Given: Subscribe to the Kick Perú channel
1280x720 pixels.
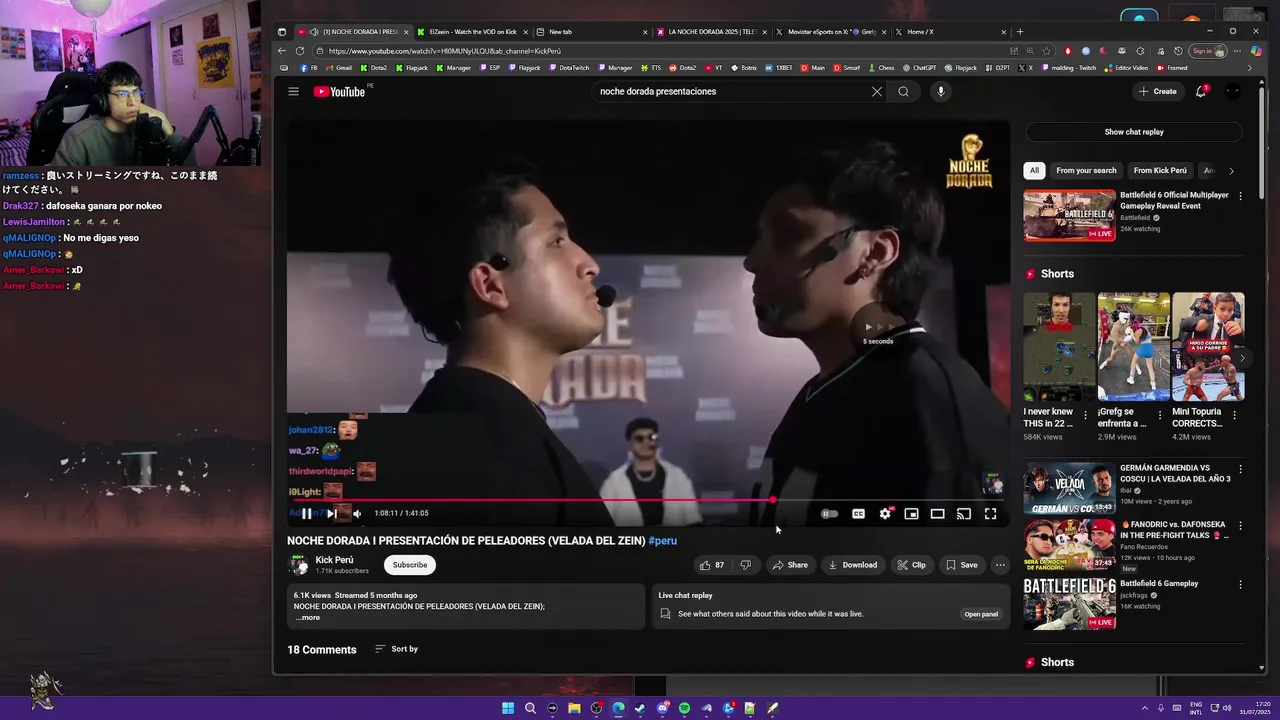Looking at the screenshot, I should pyautogui.click(x=409, y=565).
